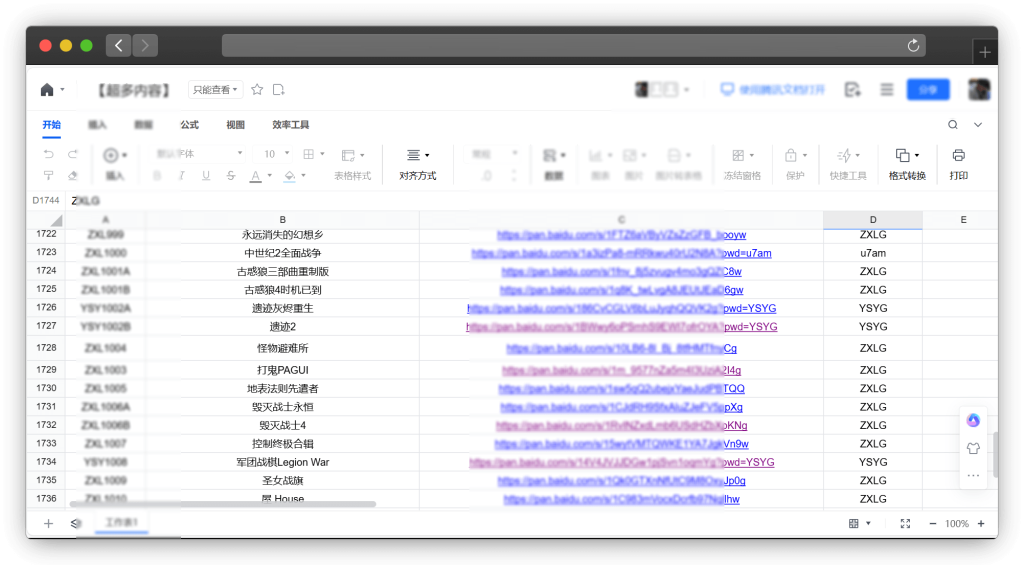
Task: Select column D header
Action: (x=872, y=219)
